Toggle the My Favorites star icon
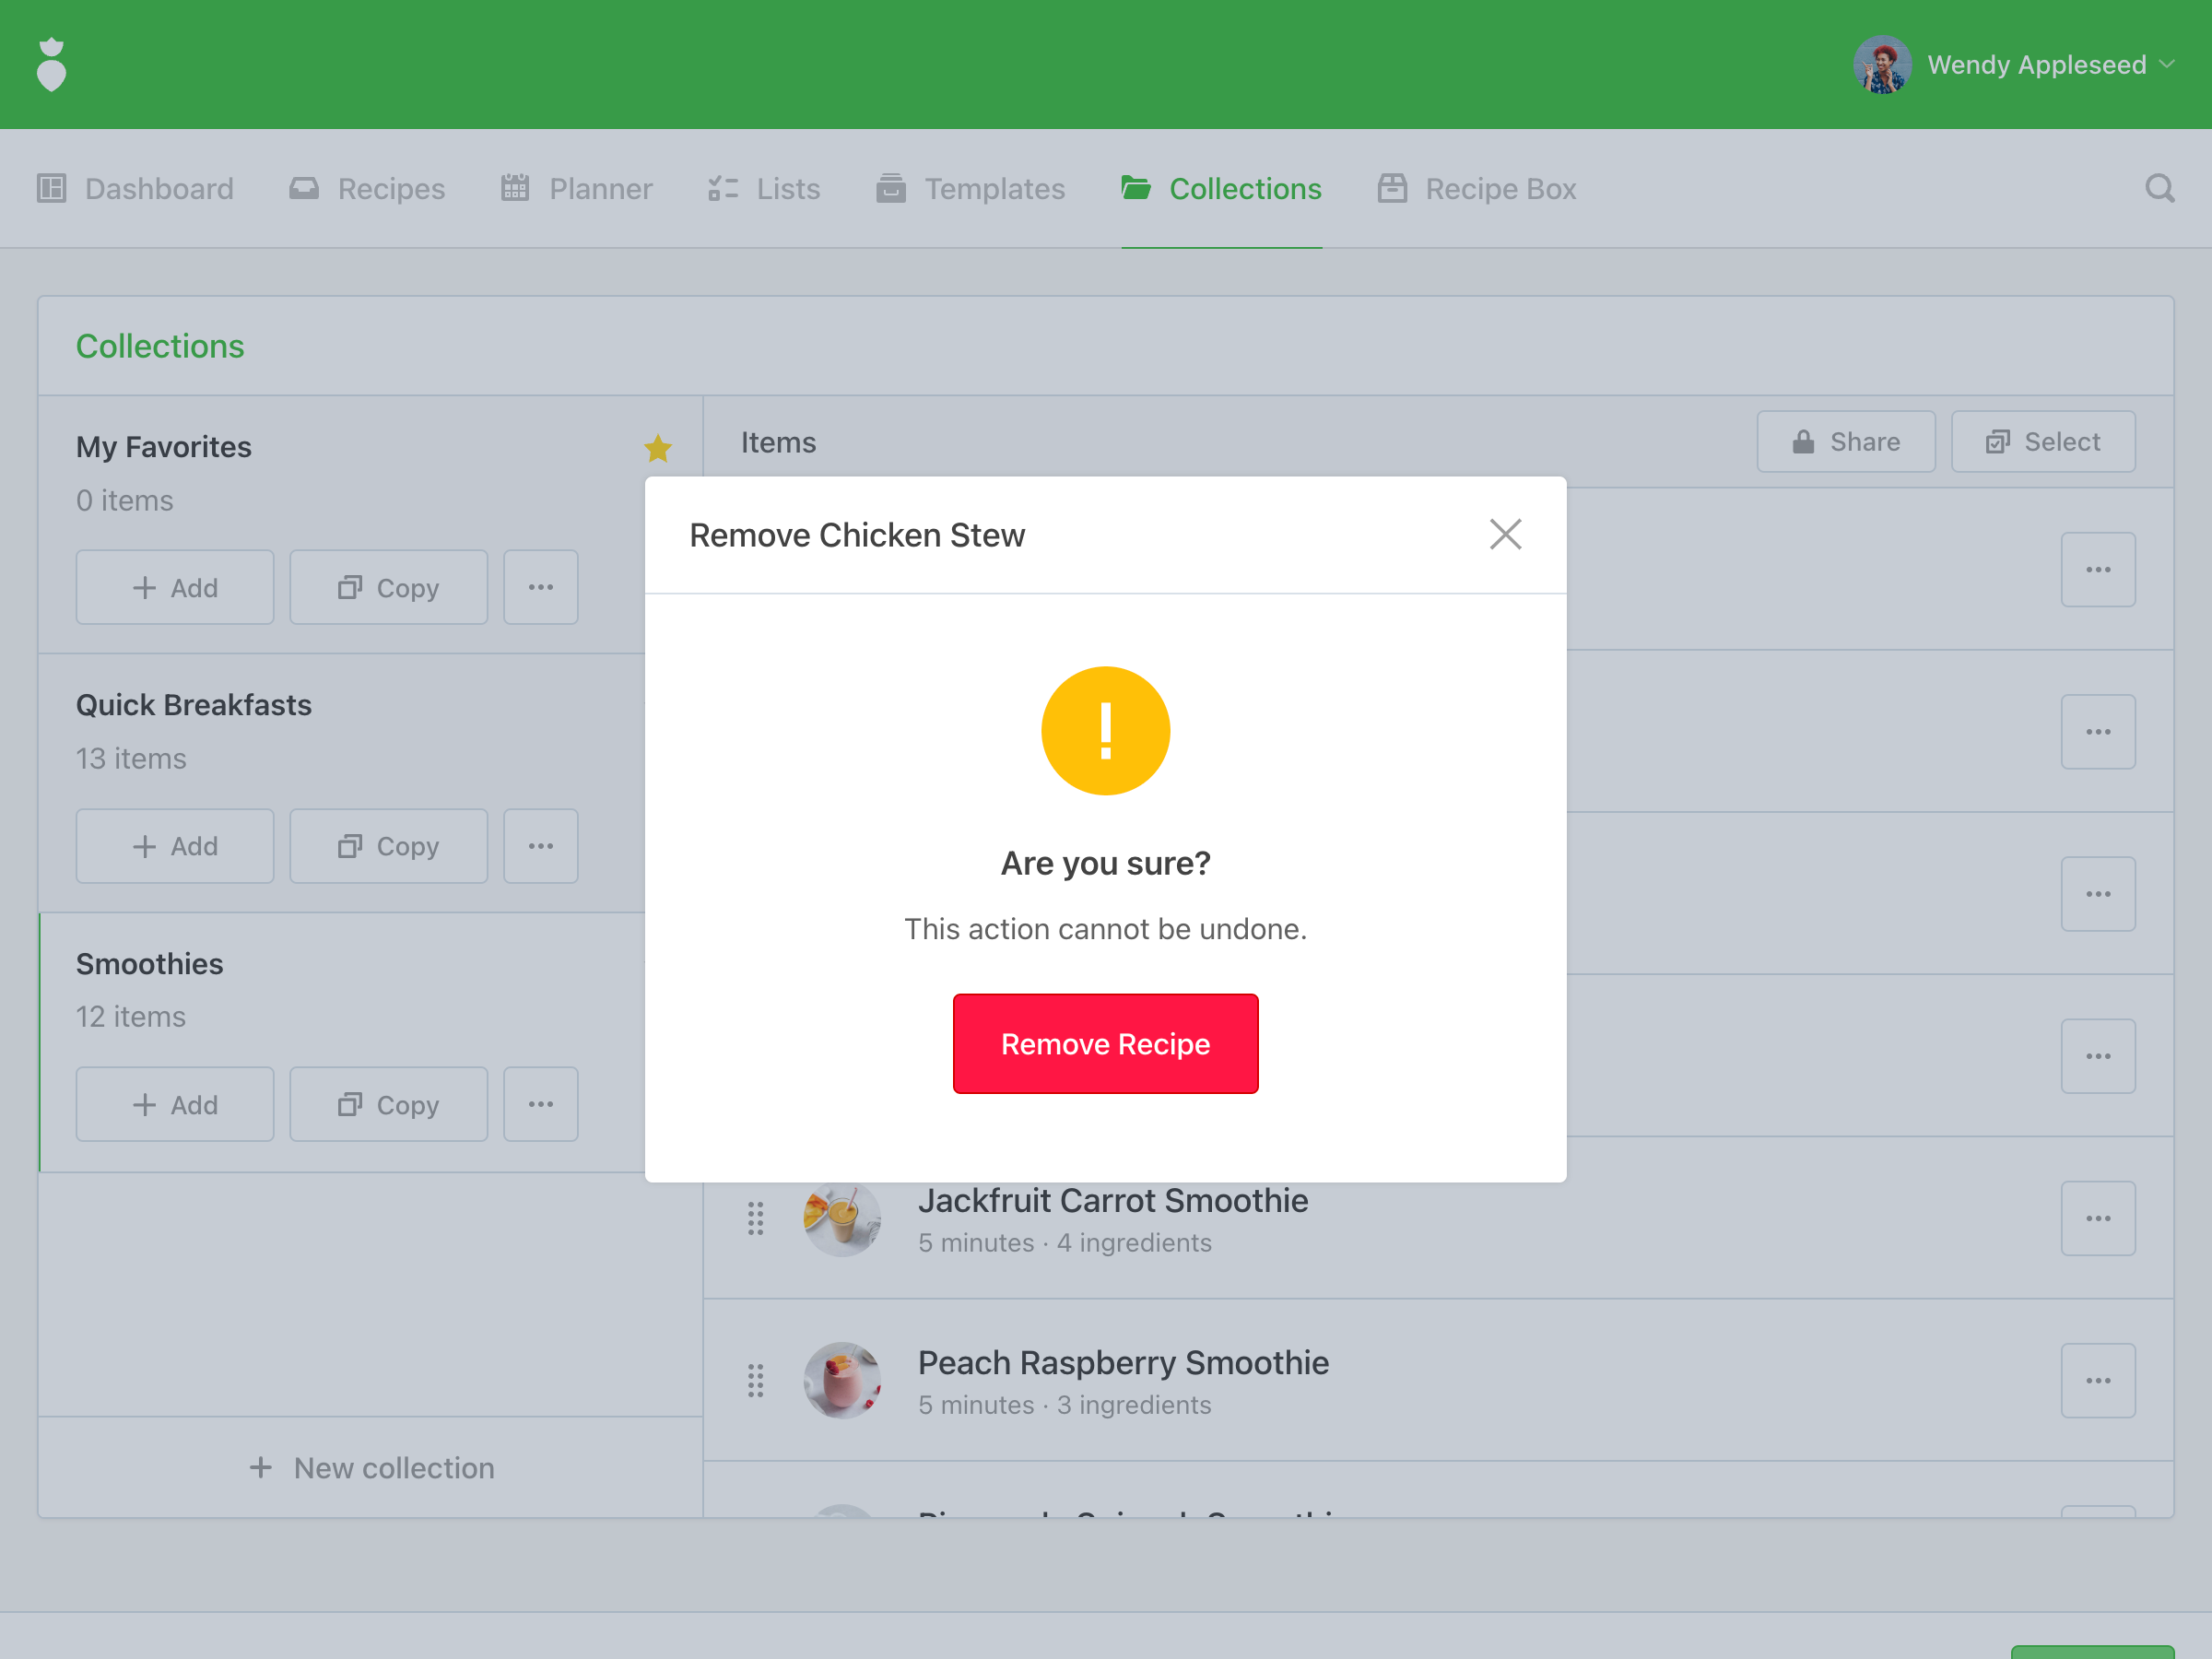The image size is (2212, 1659). pos(657,448)
